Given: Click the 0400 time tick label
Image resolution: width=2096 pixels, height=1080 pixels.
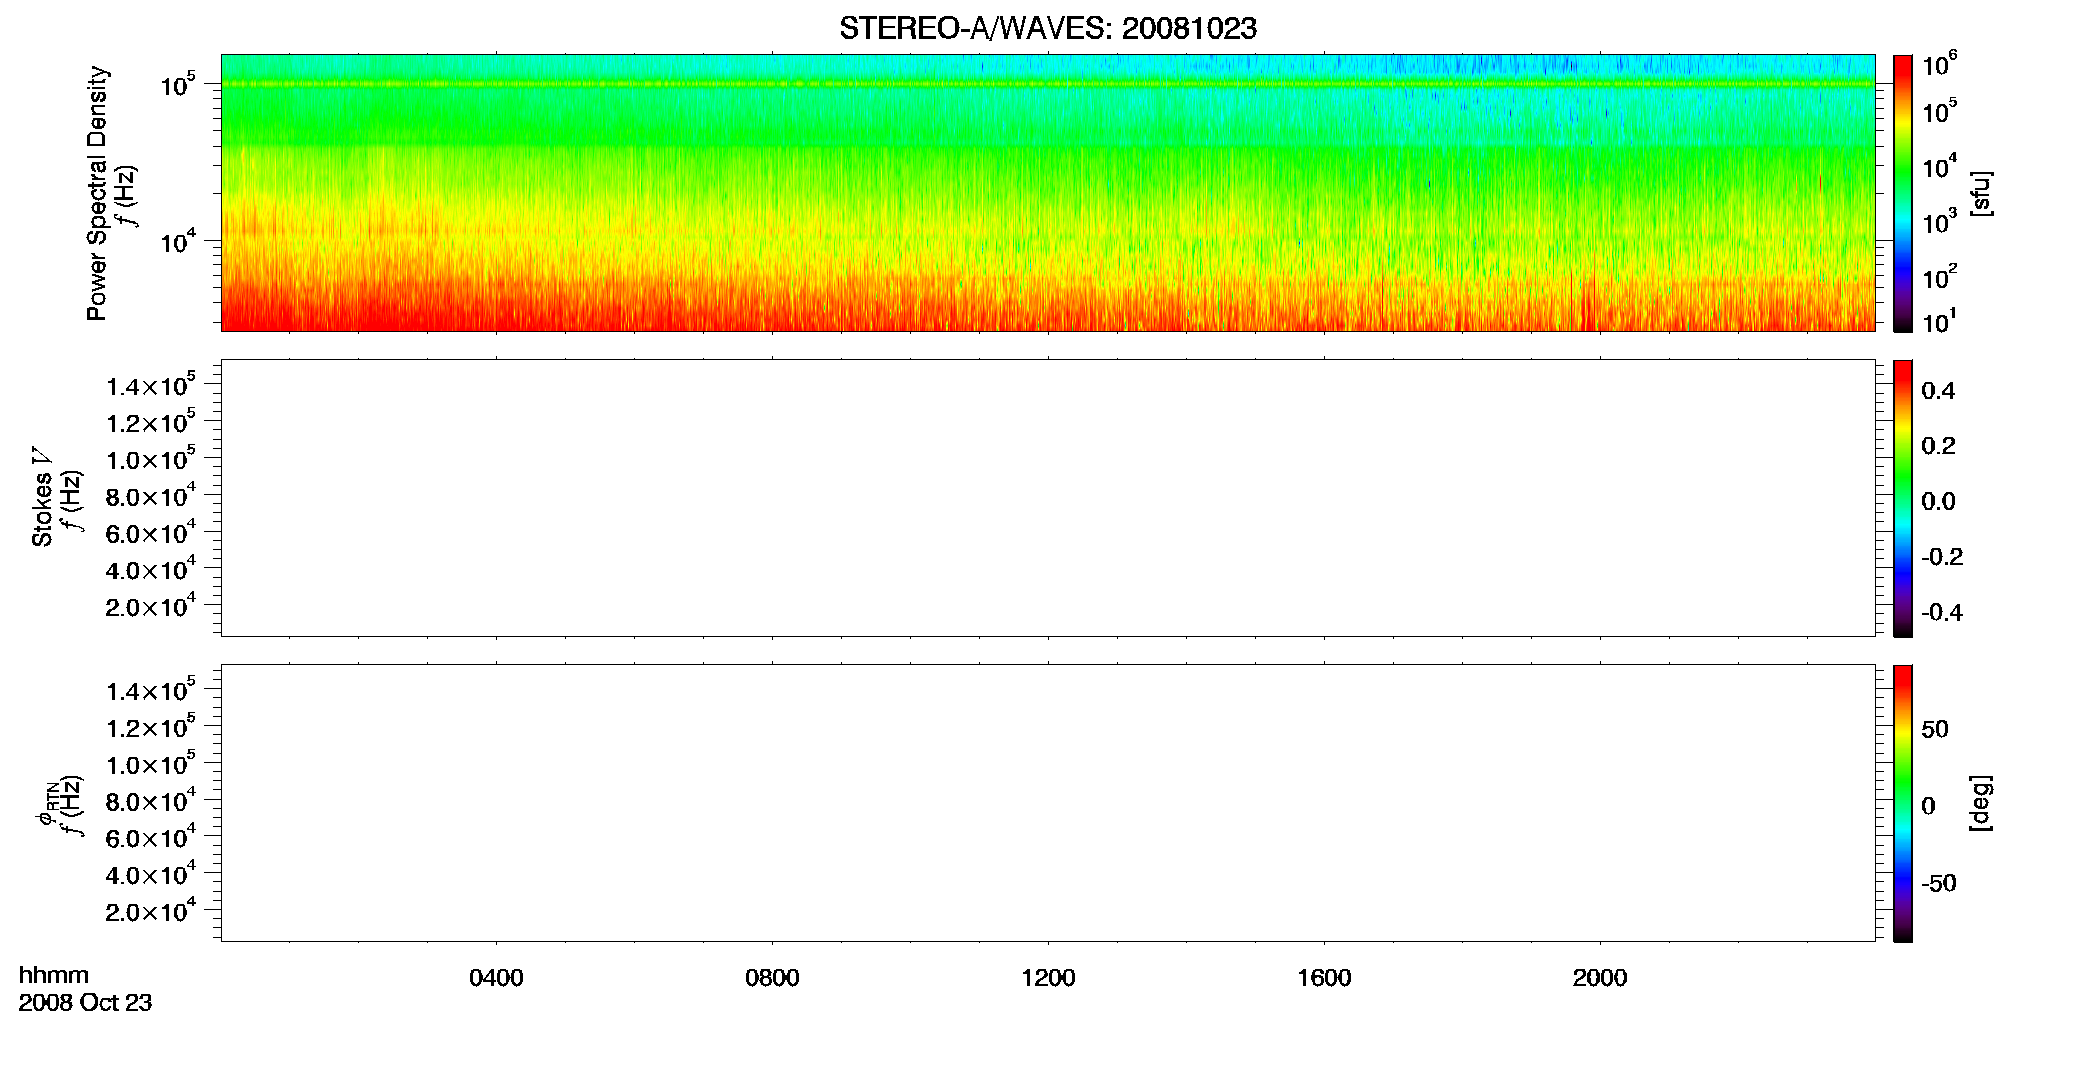Looking at the screenshot, I should (x=496, y=978).
